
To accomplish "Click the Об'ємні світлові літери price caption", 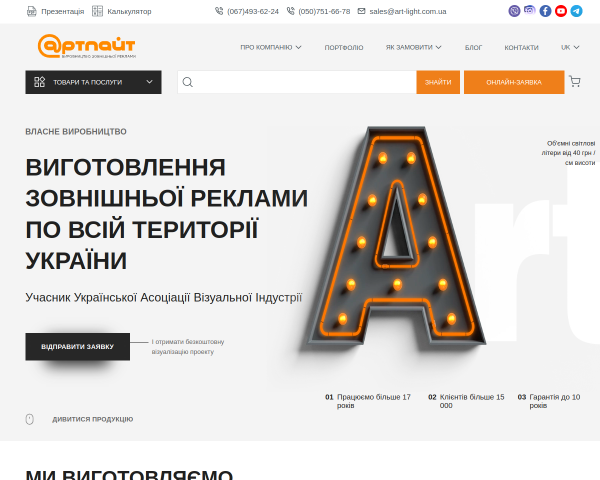I will [568, 153].
